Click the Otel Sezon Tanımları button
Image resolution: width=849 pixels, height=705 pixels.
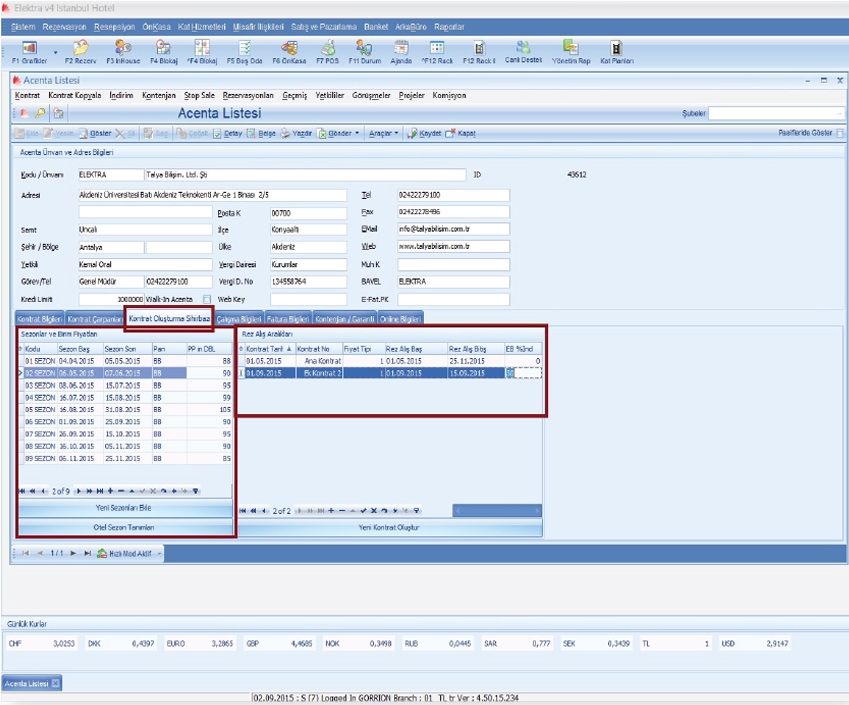(x=122, y=527)
